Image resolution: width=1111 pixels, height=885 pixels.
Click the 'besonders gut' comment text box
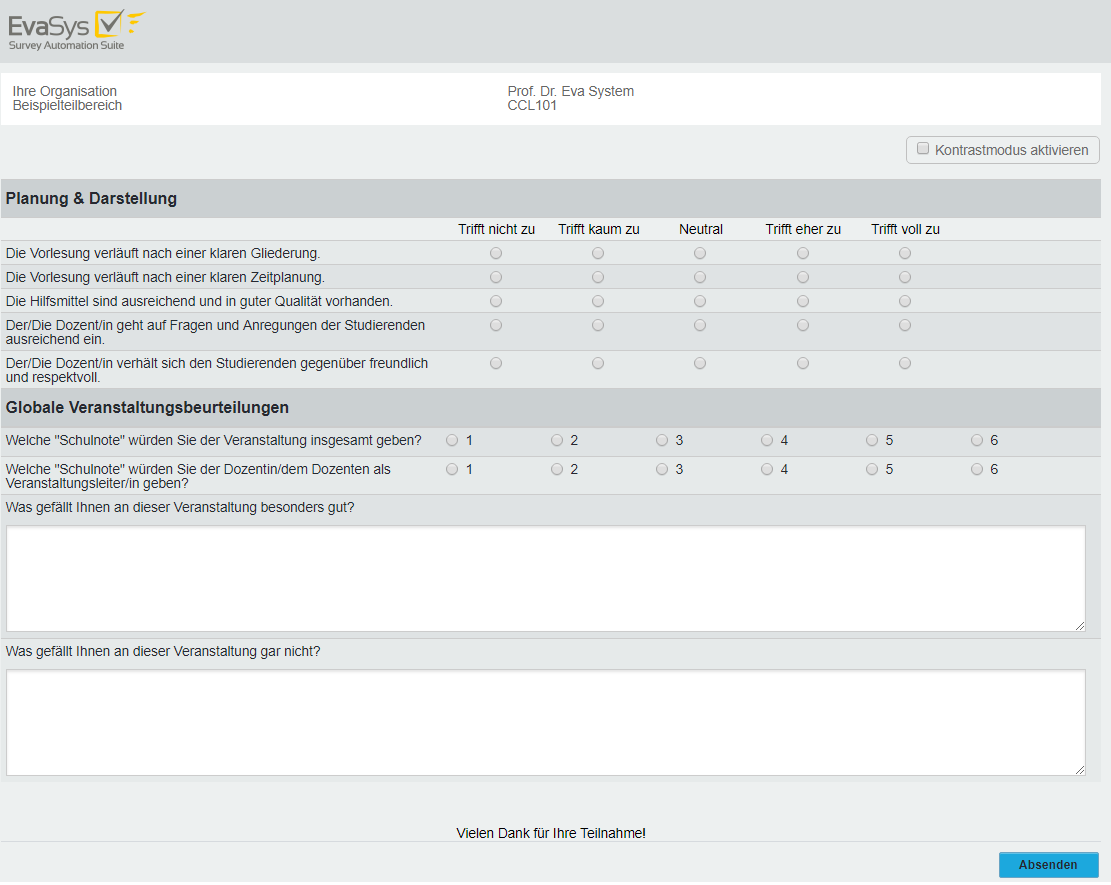[x=545, y=578]
